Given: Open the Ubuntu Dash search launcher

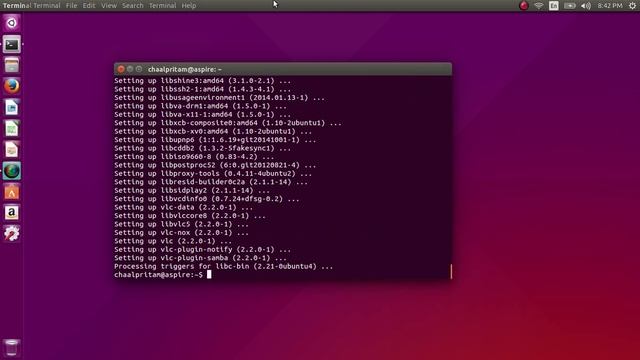Looking at the screenshot, I should (11, 23).
